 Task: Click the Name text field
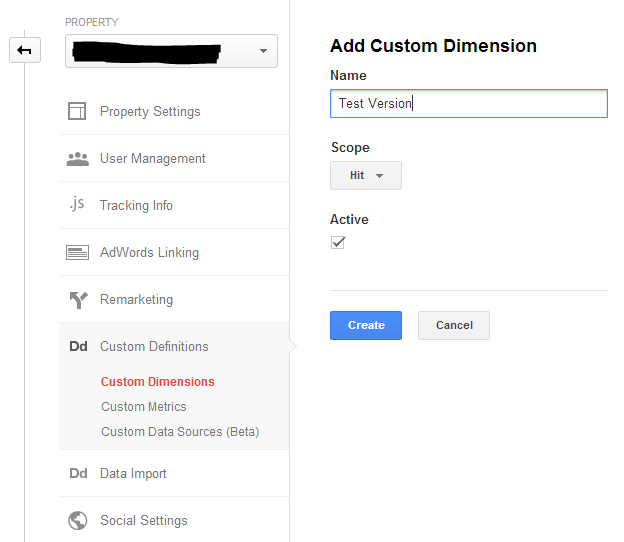[x=468, y=104]
